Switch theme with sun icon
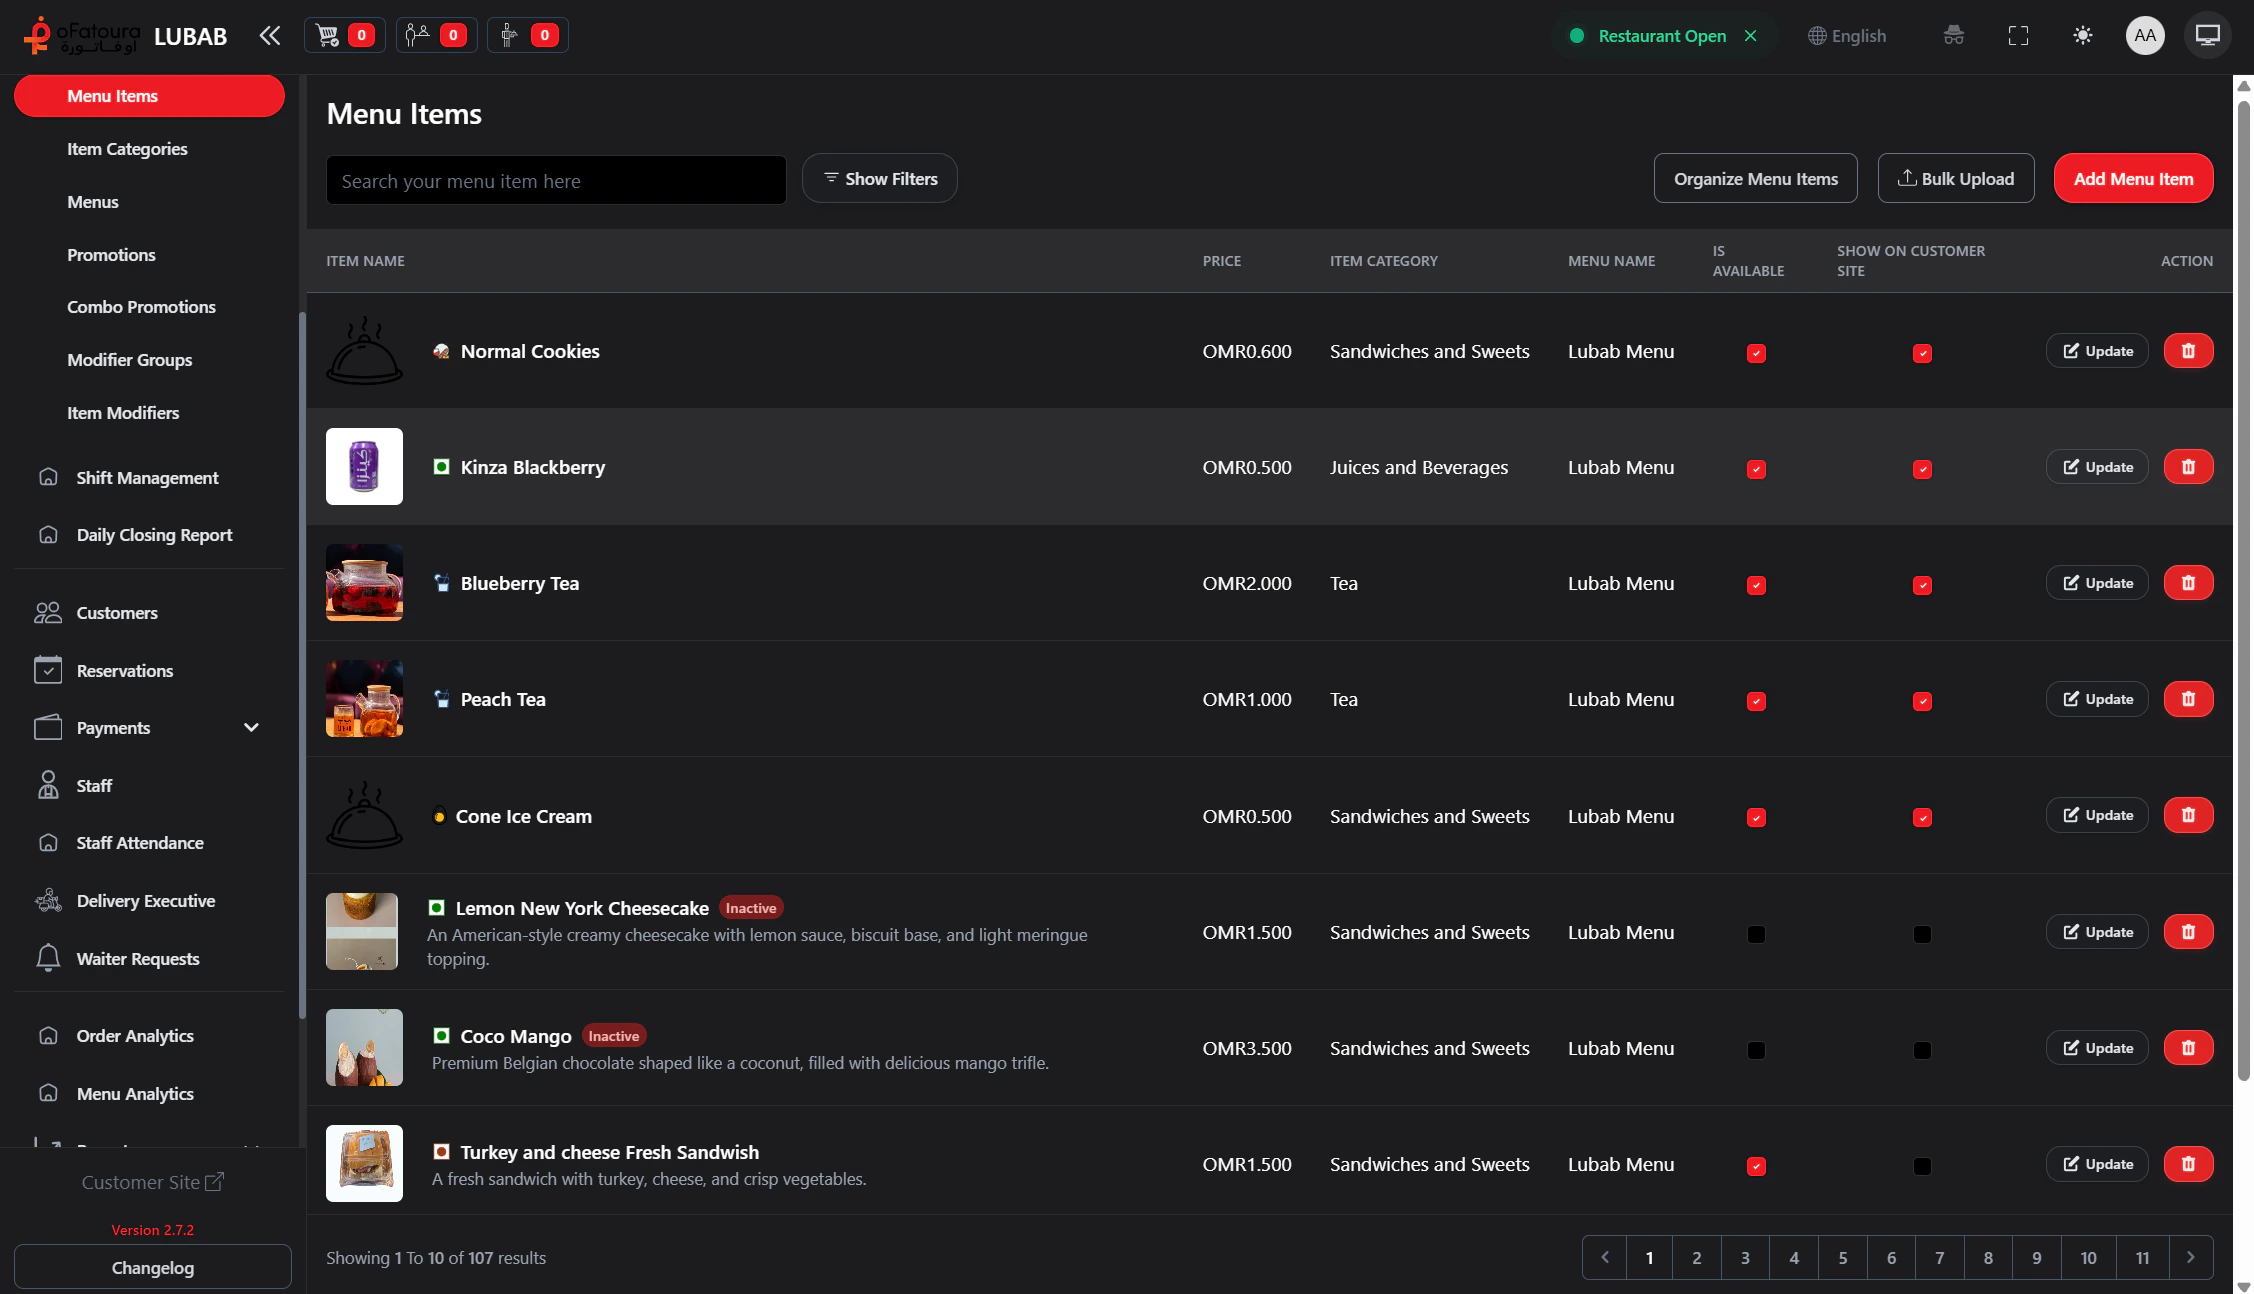Viewport: 2254px width, 1294px height. click(2082, 36)
